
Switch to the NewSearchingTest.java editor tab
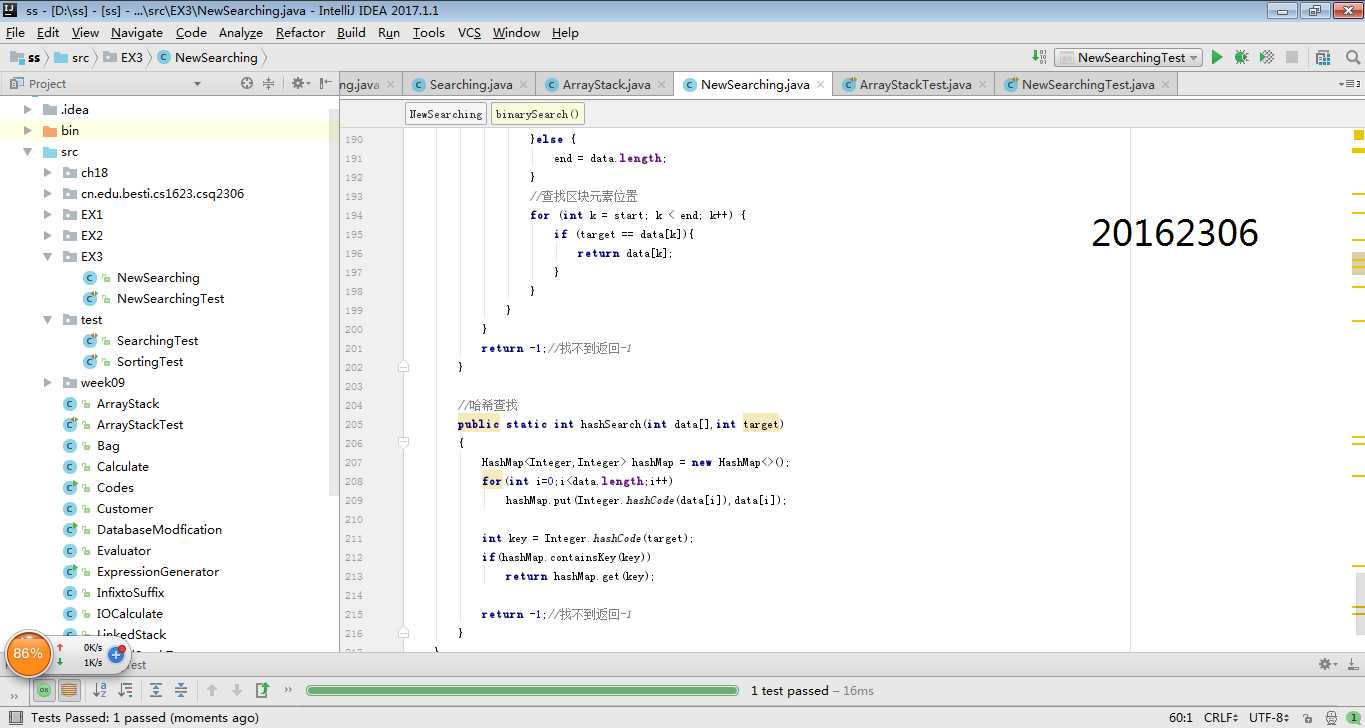[1088, 85]
